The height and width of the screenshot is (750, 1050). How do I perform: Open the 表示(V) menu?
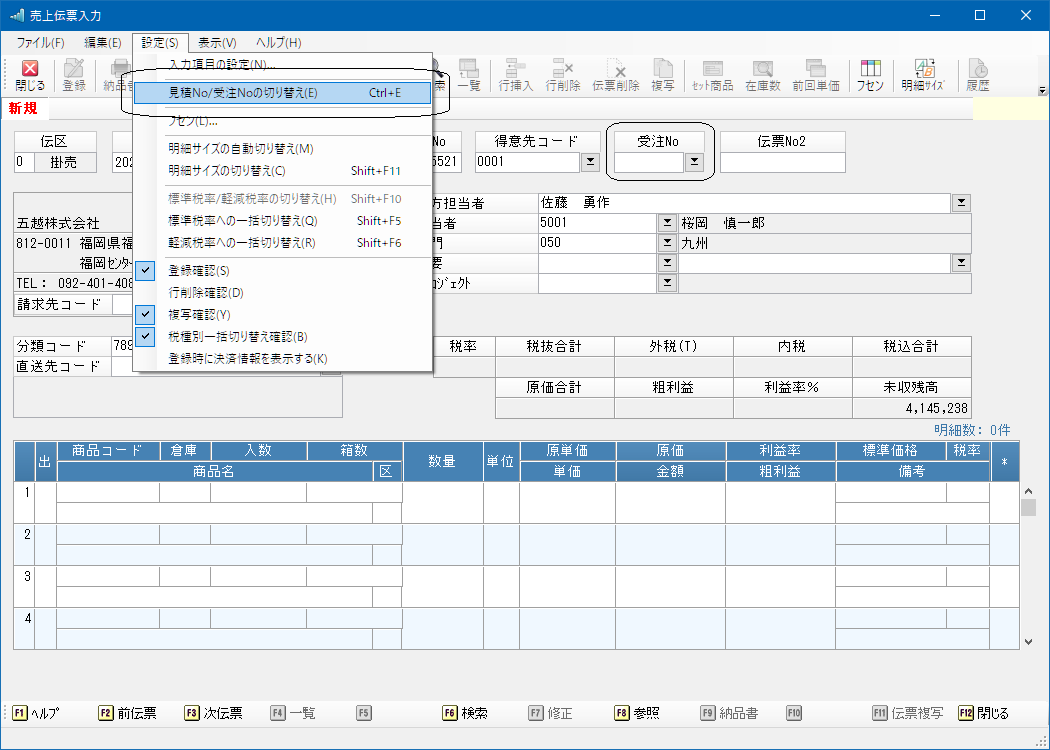point(217,43)
